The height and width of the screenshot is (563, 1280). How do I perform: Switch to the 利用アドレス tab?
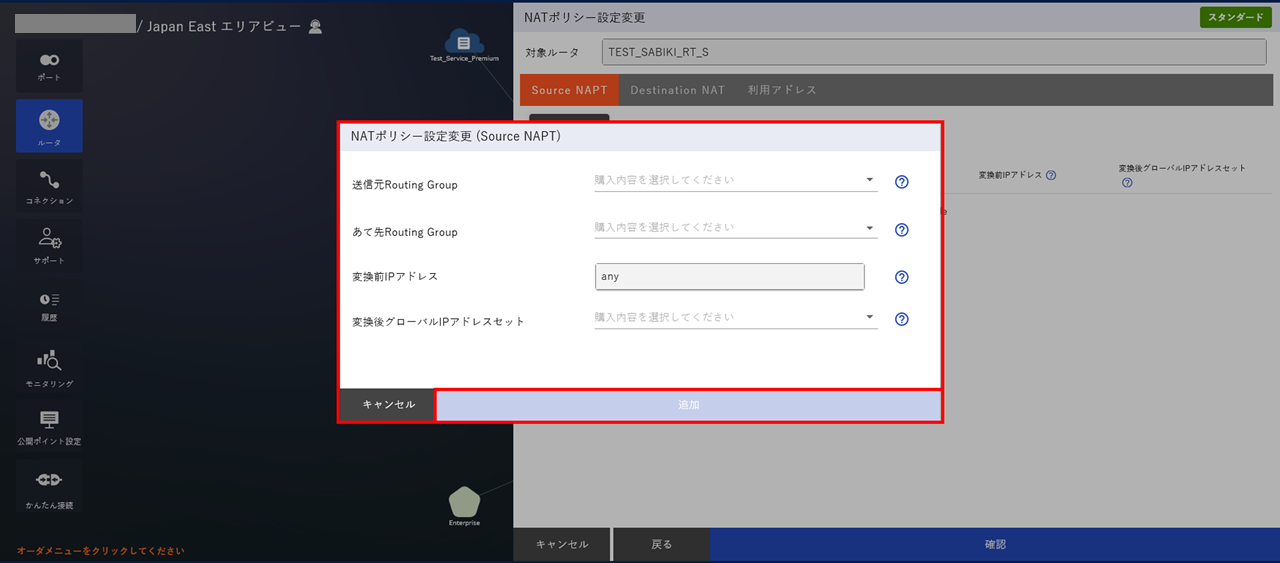[782, 90]
